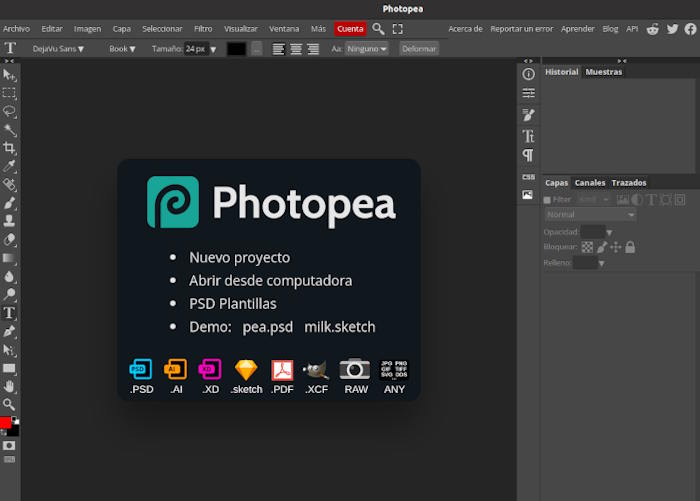Viewport: 700px width, 501px height.
Task: Open the pea.psd demo file
Action: pos(267,327)
